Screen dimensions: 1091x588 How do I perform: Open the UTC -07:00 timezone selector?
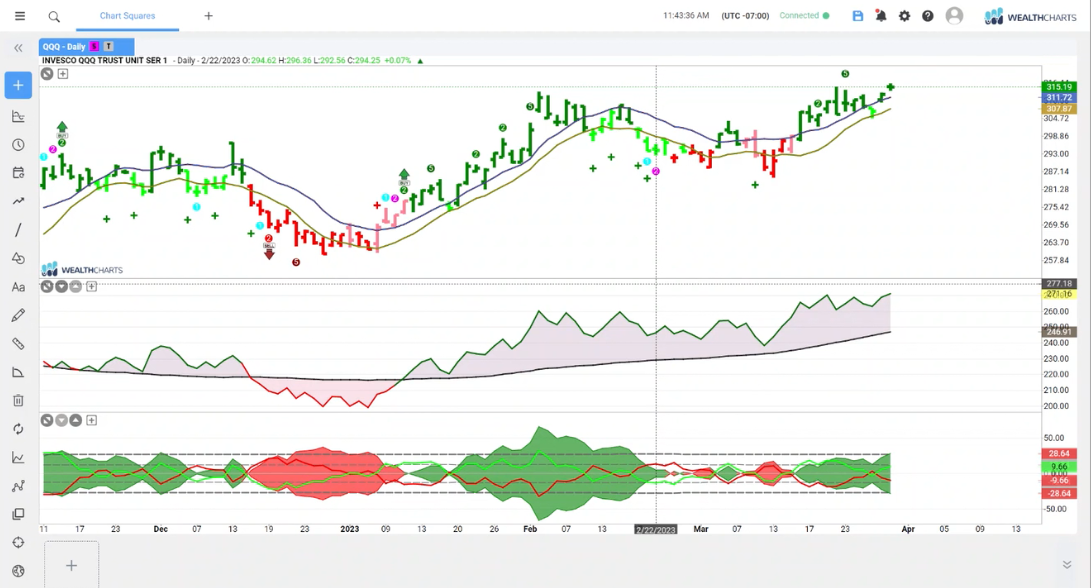click(745, 15)
